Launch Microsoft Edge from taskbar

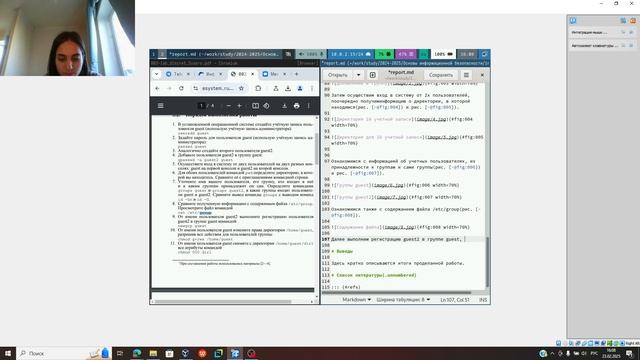(137, 353)
